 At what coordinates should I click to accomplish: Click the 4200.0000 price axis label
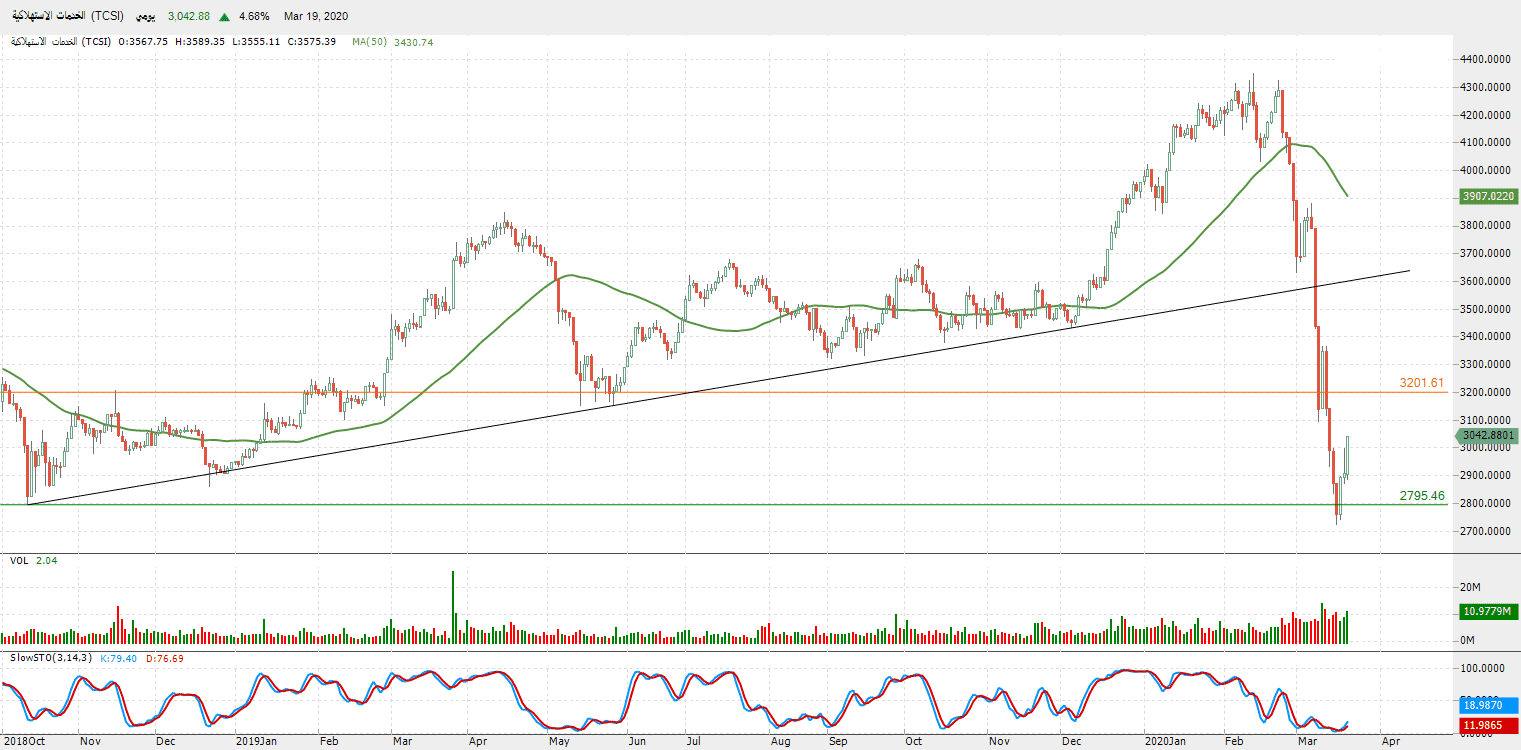click(x=1485, y=115)
